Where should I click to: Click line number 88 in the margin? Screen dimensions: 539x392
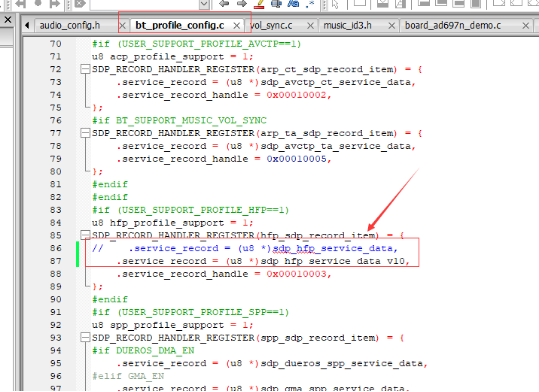pyautogui.click(x=55, y=274)
